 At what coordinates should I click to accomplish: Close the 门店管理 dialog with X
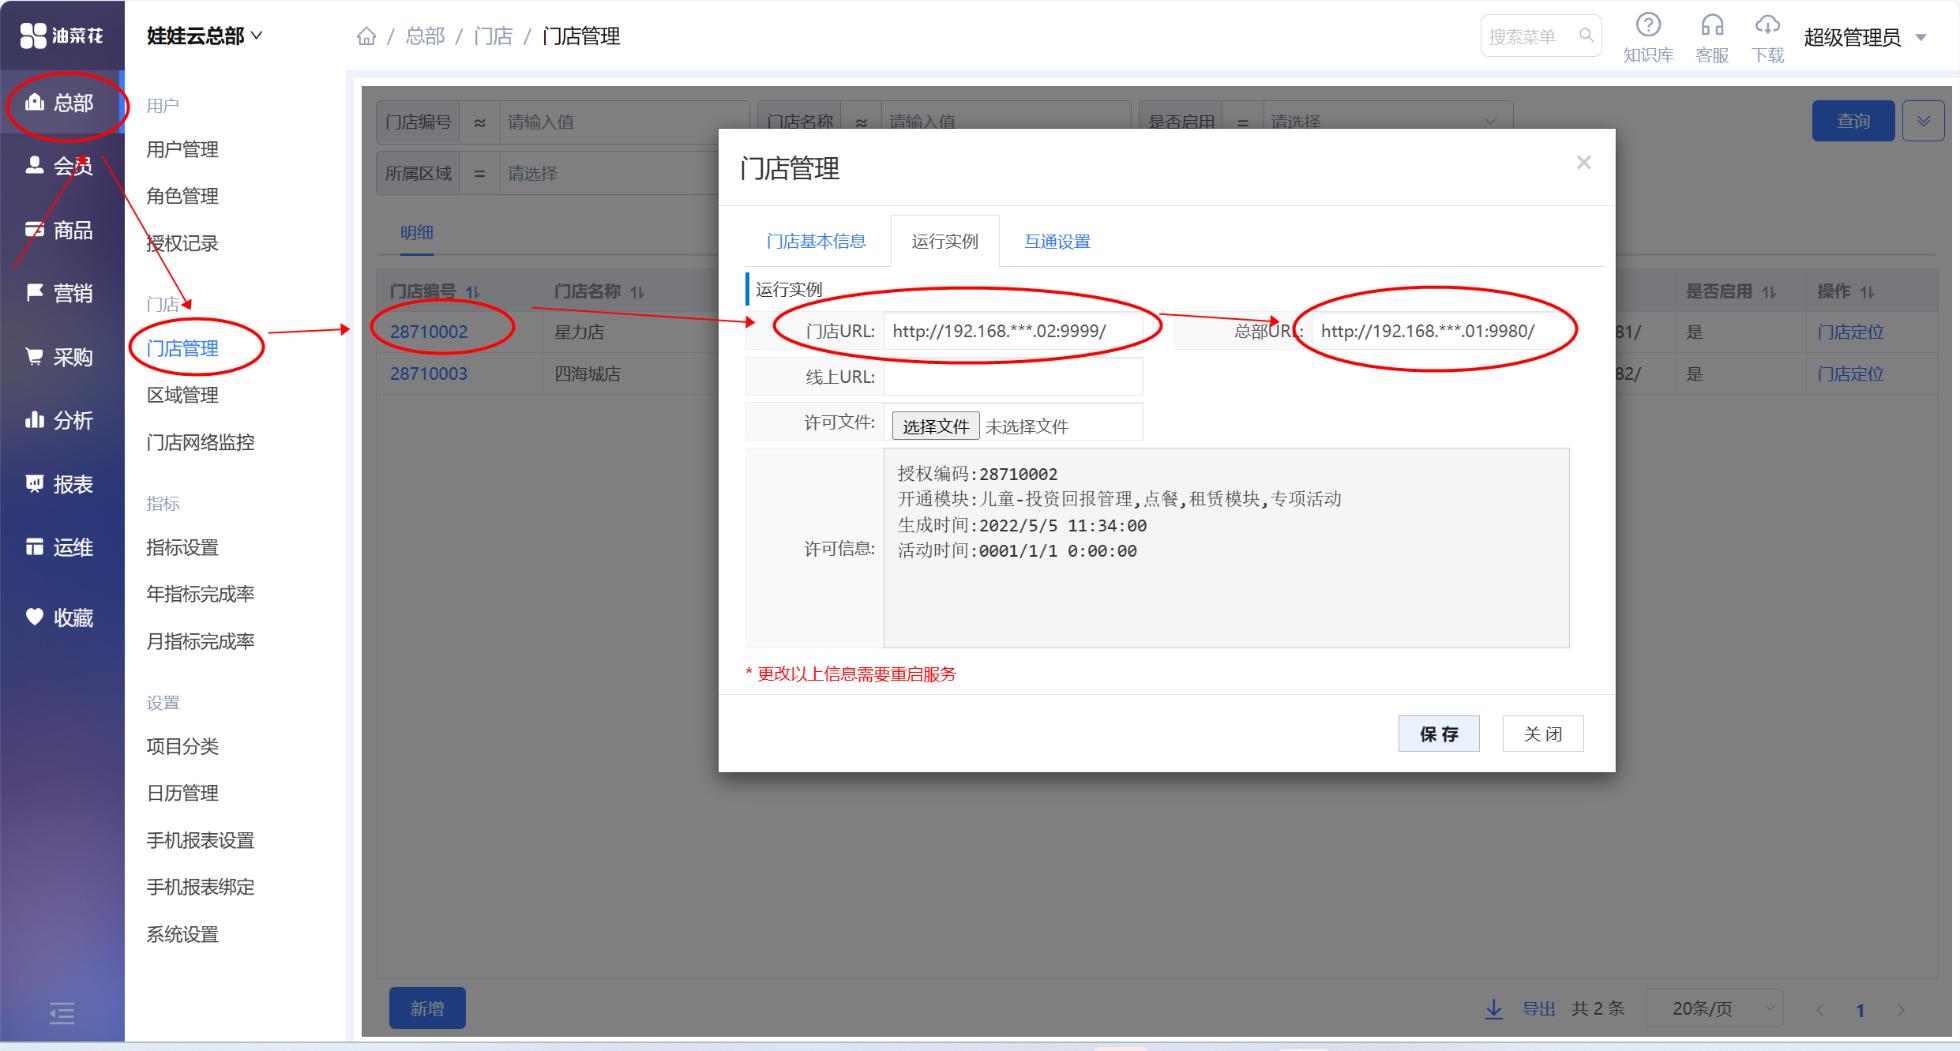pyautogui.click(x=1583, y=162)
